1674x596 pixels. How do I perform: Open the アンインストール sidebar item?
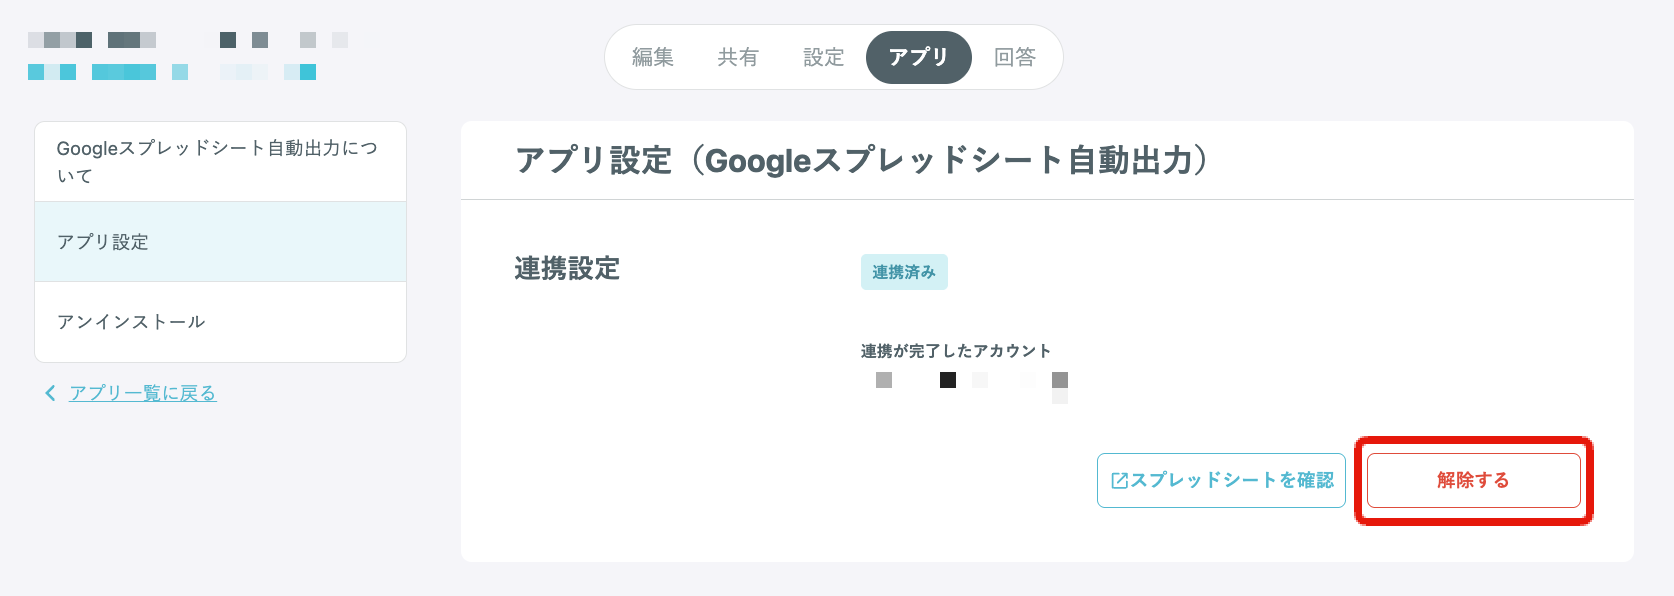(x=220, y=322)
